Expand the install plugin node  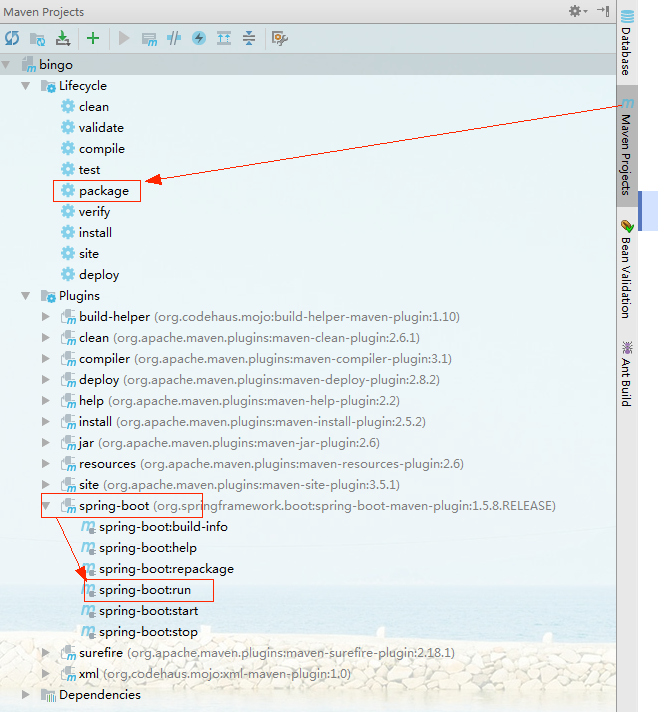45,421
